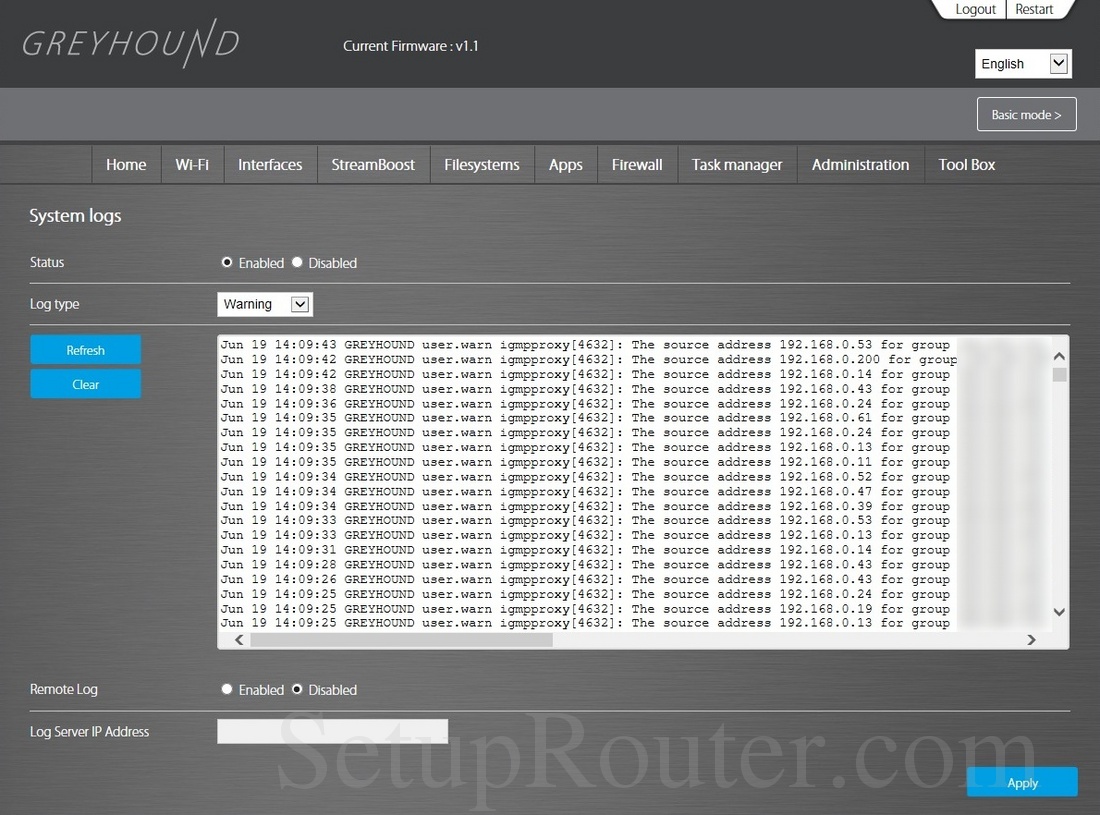
Task: Open the Log type dropdown
Action: (x=264, y=303)
